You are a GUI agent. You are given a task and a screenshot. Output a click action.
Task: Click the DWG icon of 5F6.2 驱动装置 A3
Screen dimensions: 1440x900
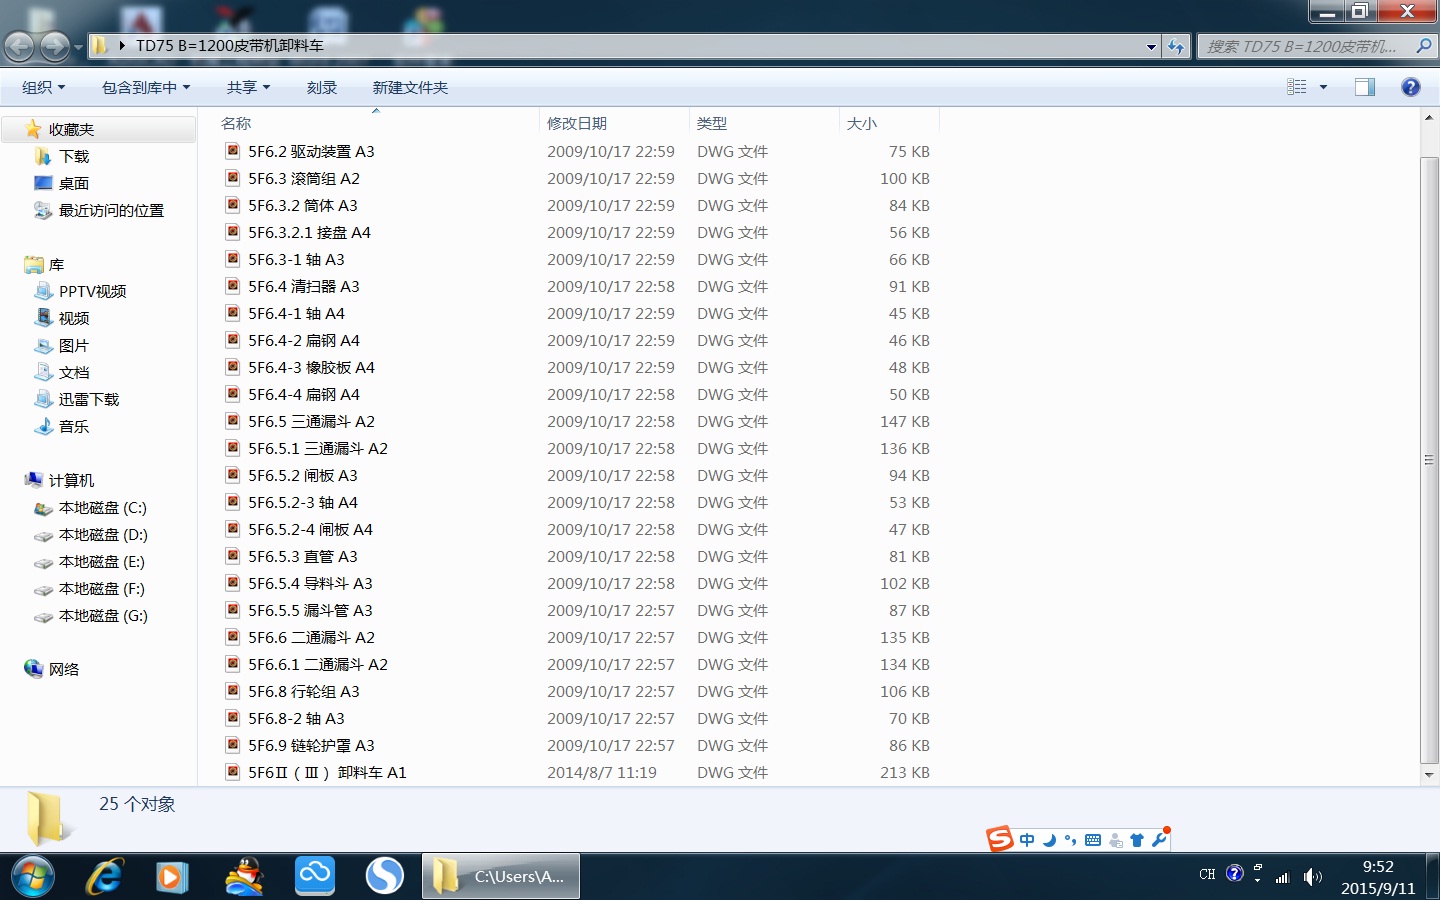(x=233, y=151)
